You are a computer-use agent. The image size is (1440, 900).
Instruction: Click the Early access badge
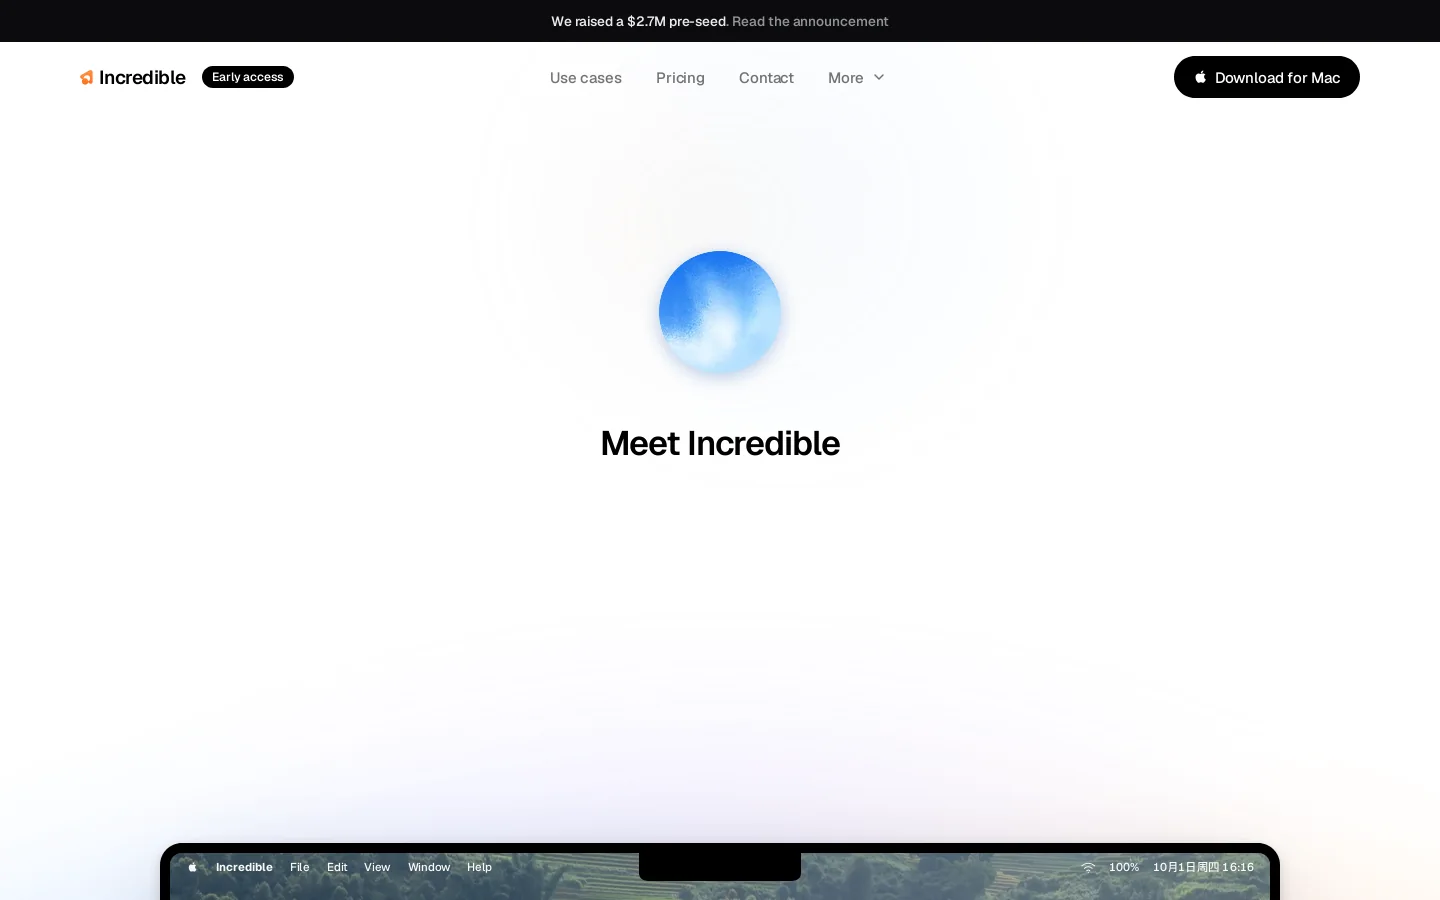pos(248,77)
